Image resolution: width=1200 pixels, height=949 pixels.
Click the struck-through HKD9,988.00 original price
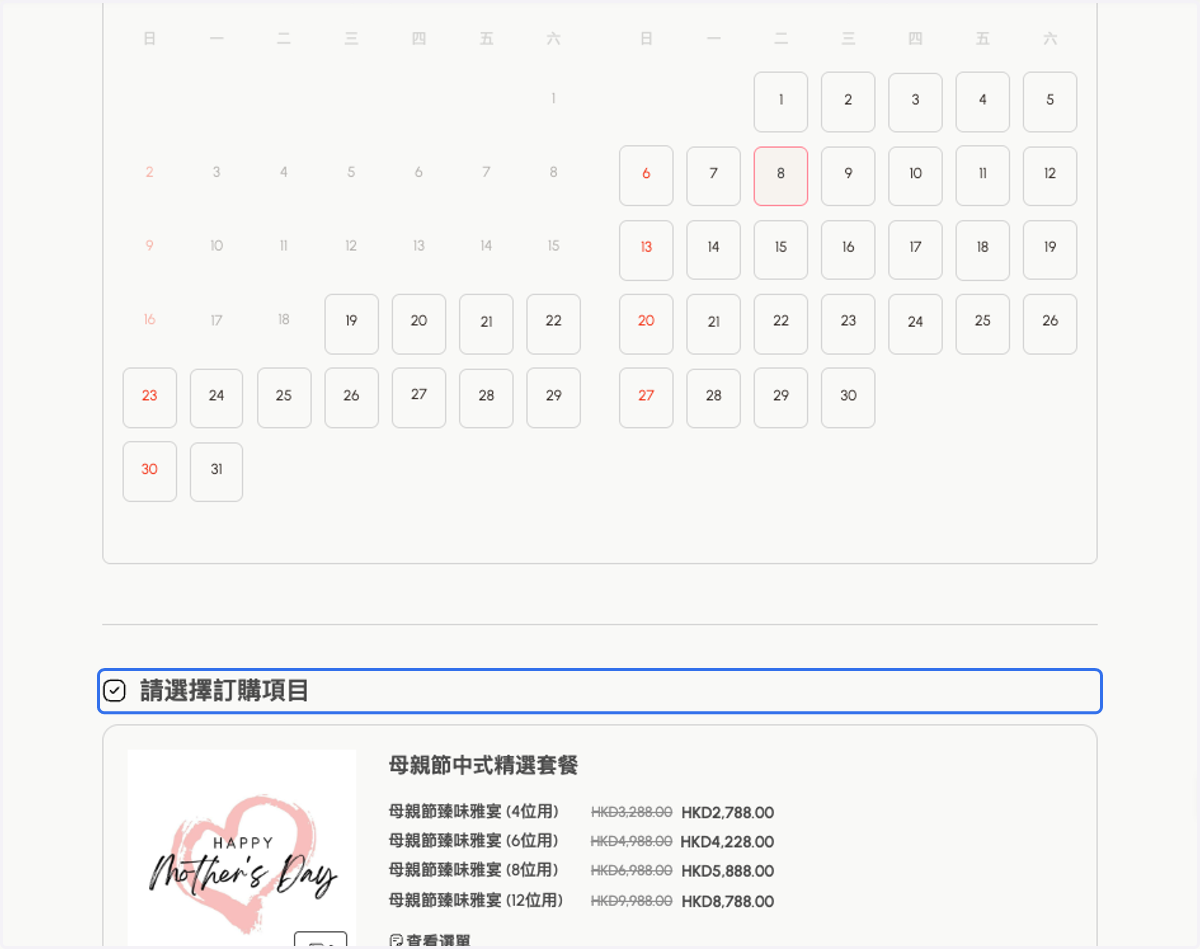[632, 900]
